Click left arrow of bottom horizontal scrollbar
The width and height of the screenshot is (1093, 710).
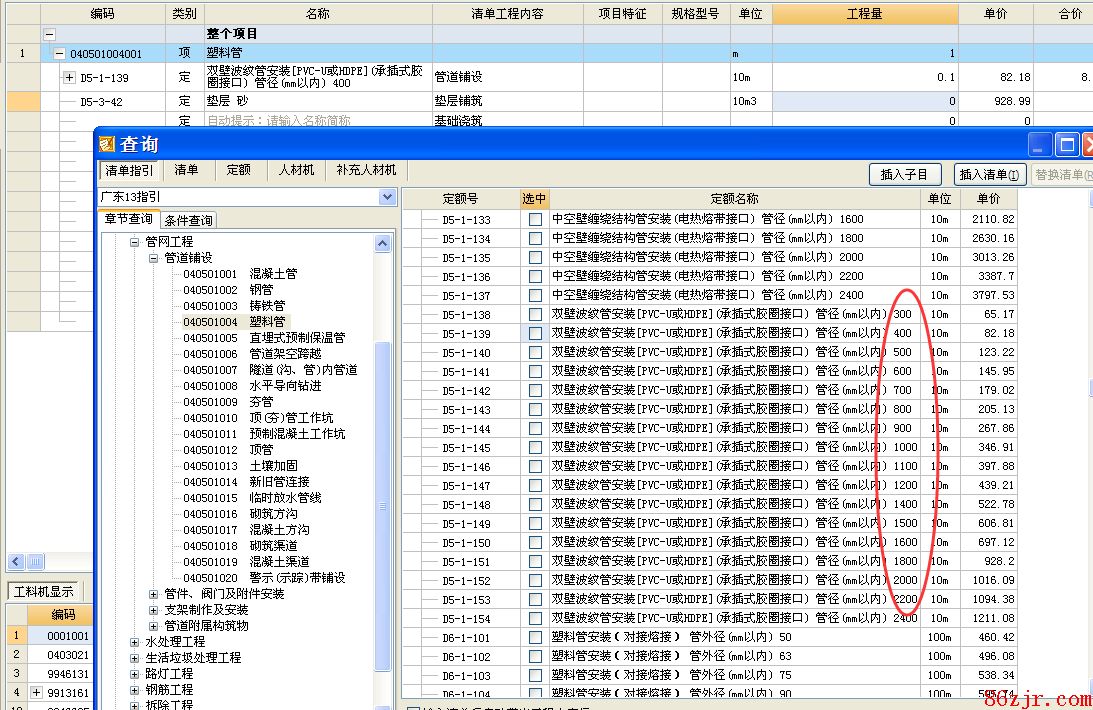click(x=16, y=562)
